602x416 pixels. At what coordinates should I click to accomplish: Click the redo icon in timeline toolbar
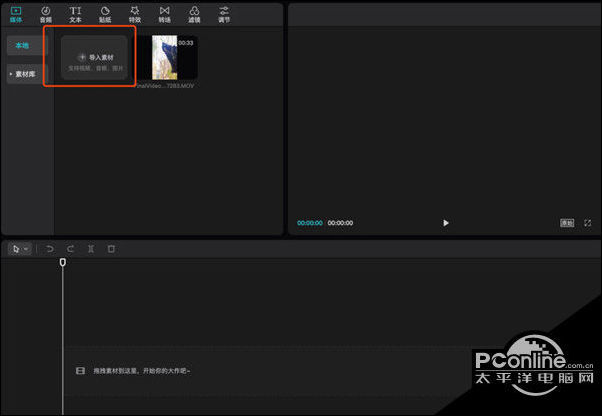coord(70,249)
